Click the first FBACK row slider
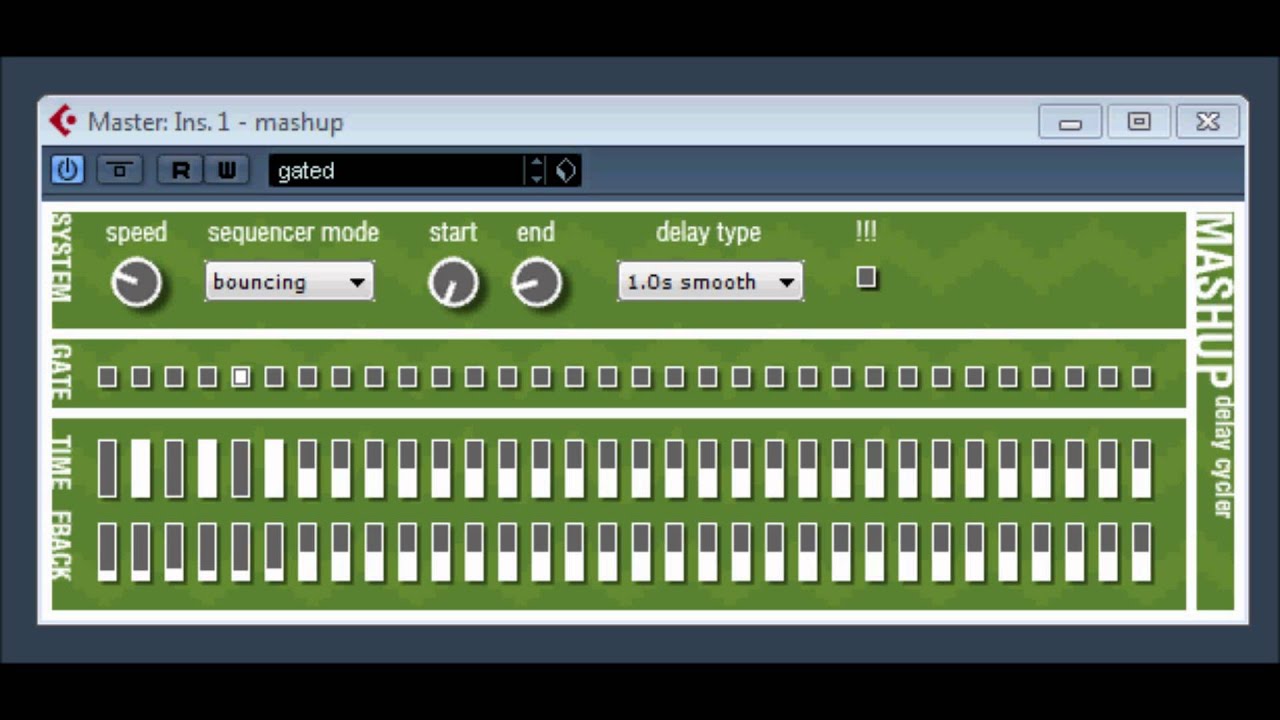The width and height of the screenshot is (1280, 720). point(108,552)
